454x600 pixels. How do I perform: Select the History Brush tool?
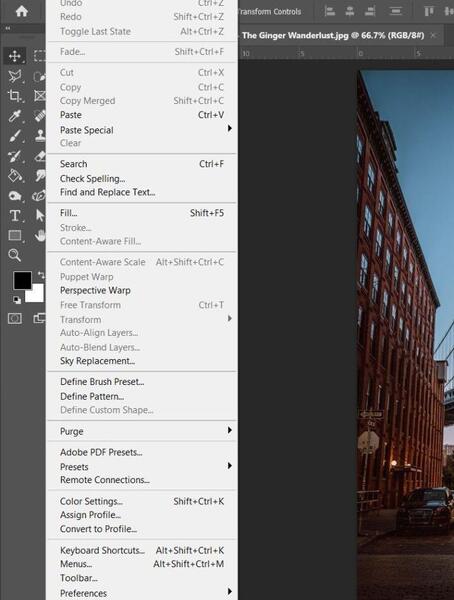tap(15, 156)
